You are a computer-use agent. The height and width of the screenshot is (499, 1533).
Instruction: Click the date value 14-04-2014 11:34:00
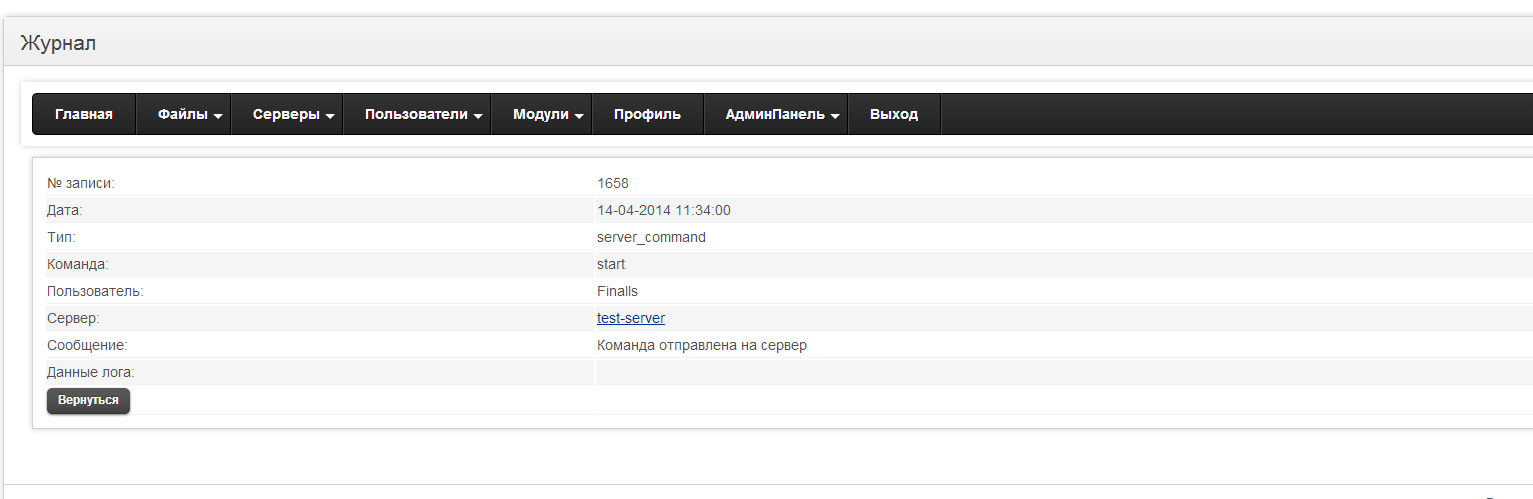pos(663,210)
